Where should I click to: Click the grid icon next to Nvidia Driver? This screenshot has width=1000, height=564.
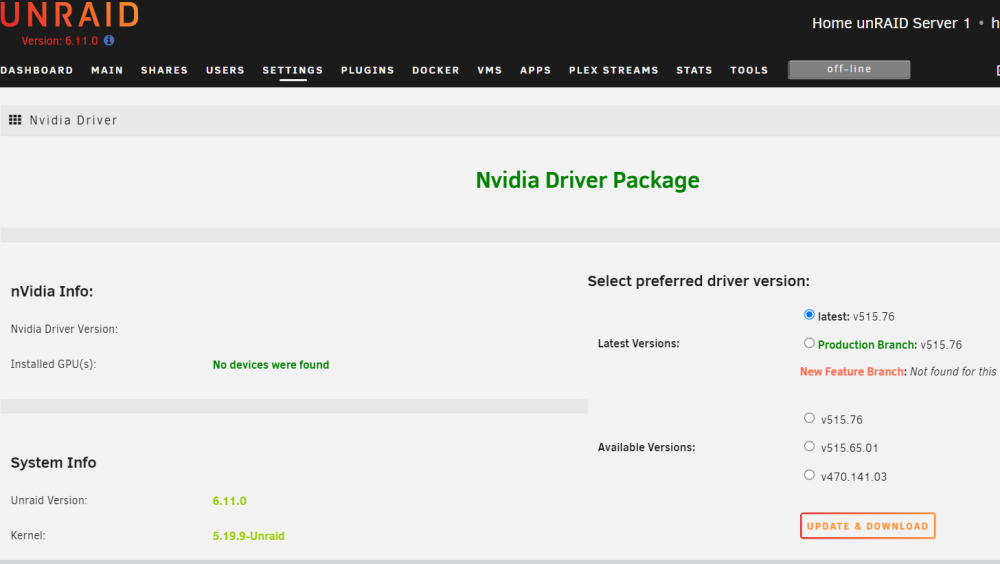pyautogui.click(x=15, y=120)
